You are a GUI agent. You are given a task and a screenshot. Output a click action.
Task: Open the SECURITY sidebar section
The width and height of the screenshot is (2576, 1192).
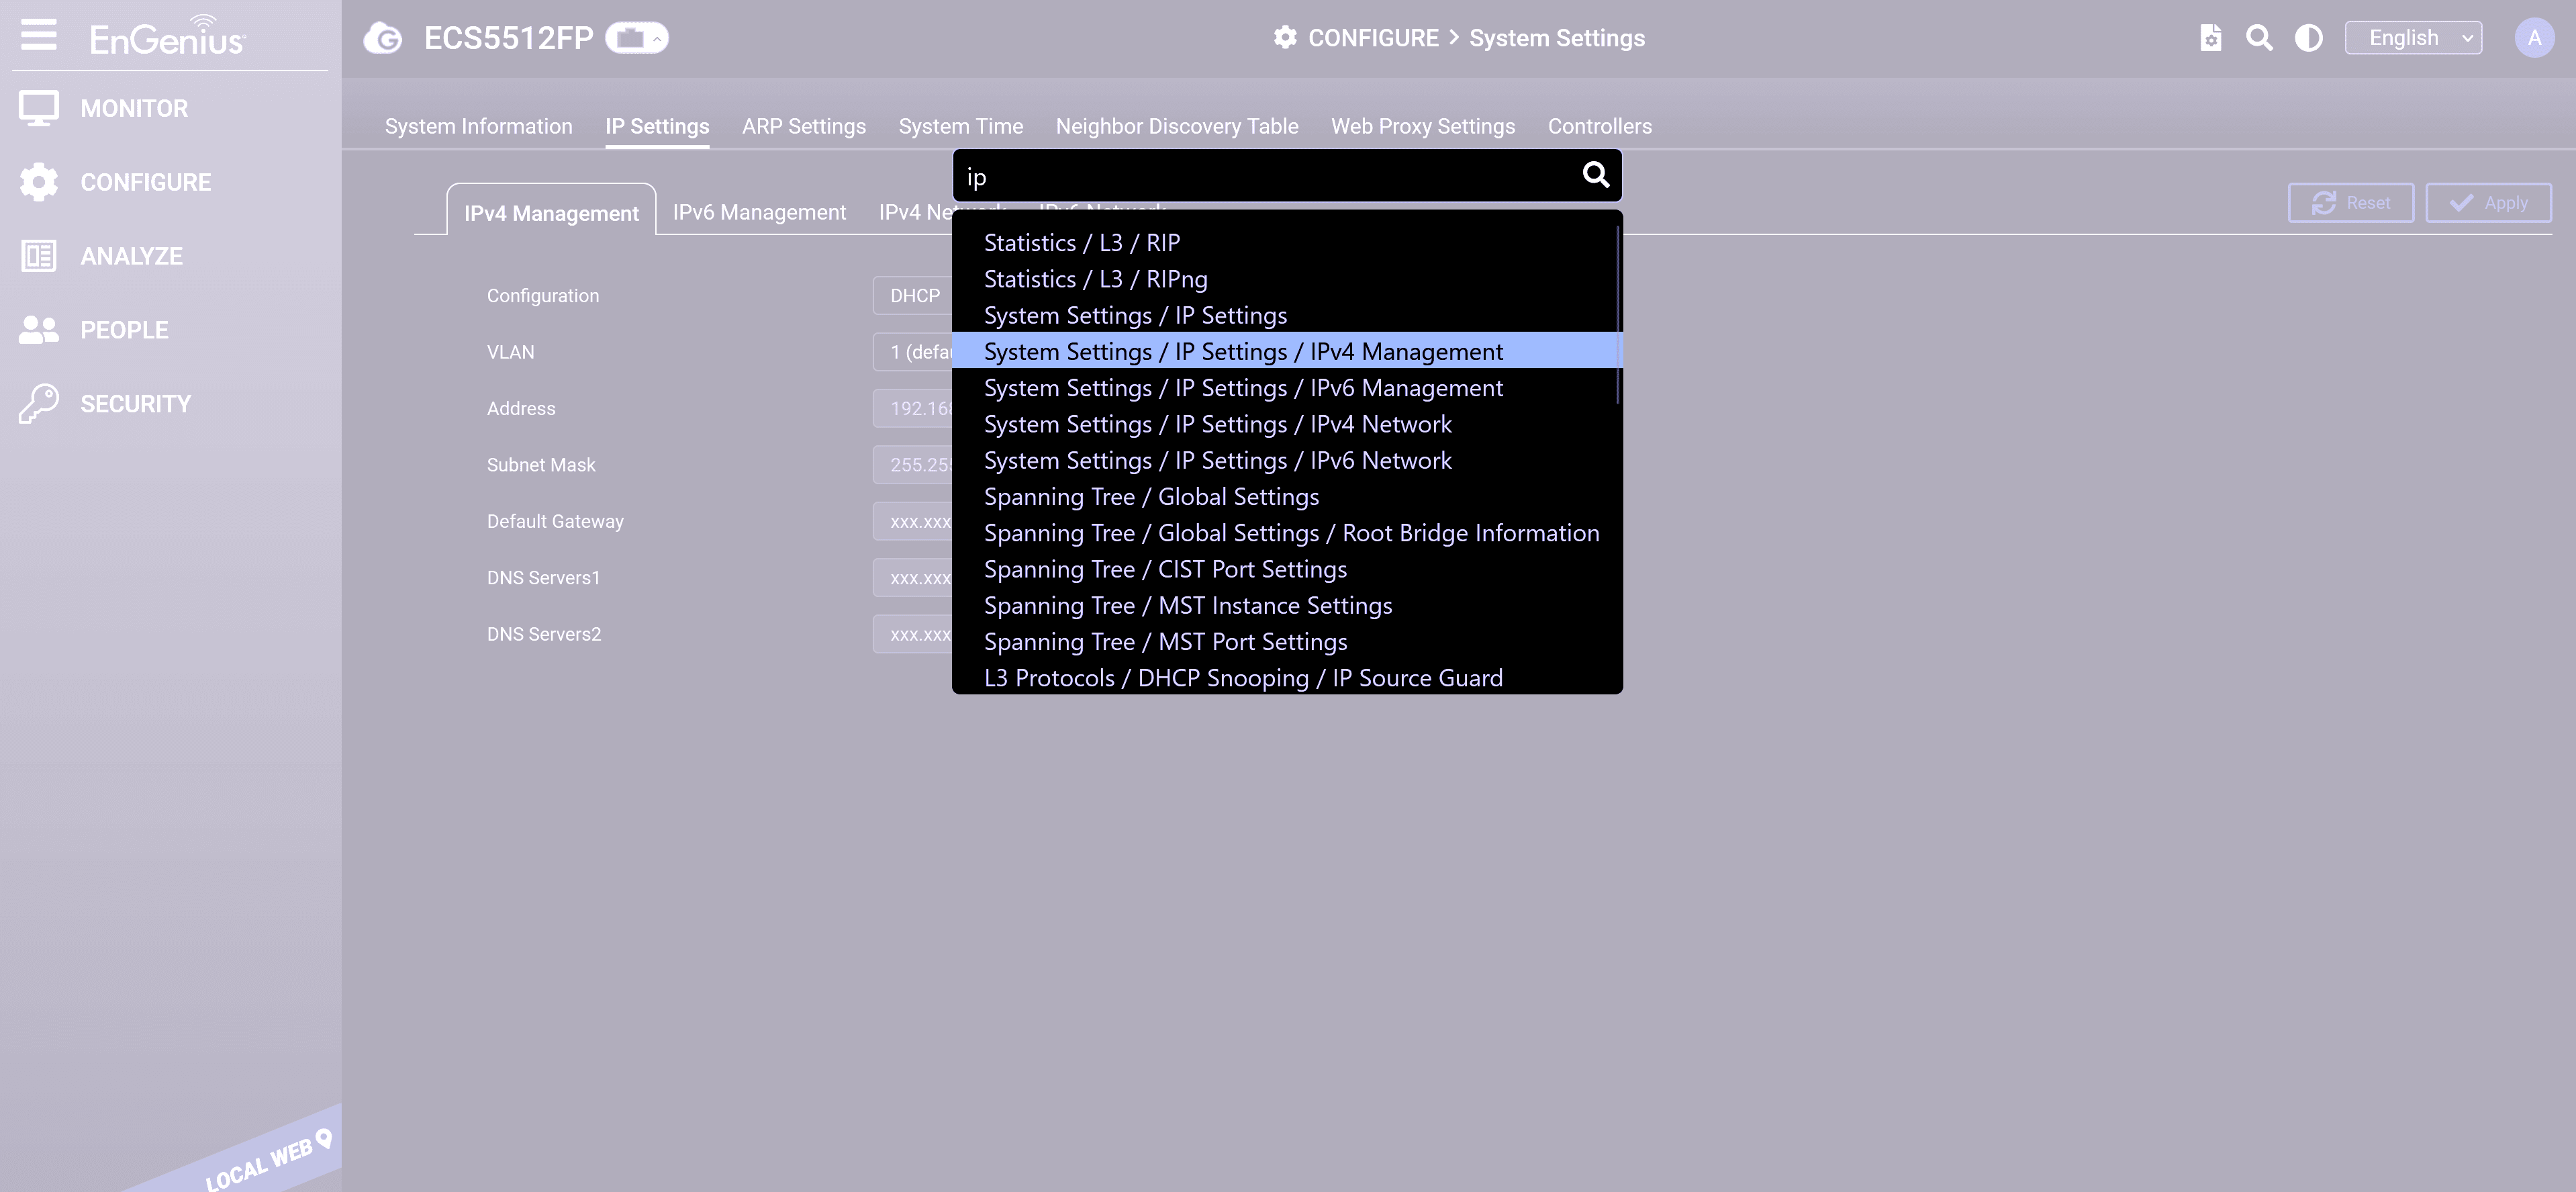click(x=135, y=404)
